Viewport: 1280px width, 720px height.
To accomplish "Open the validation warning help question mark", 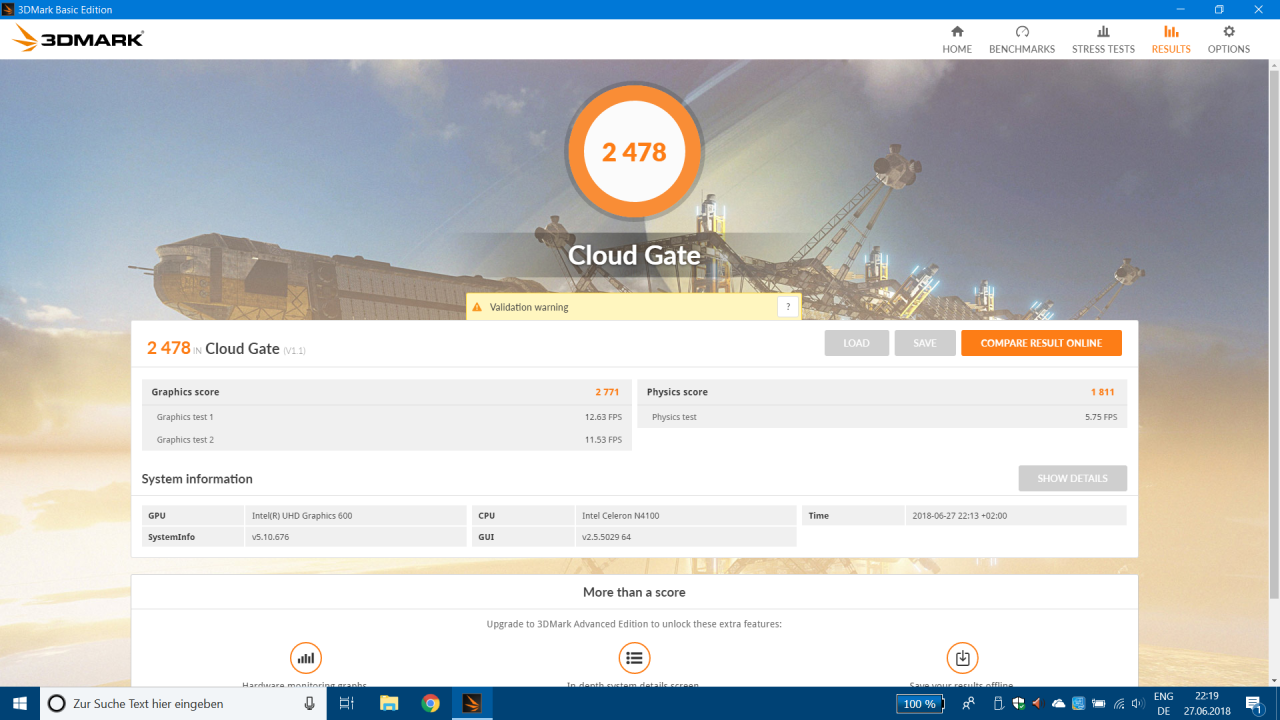I will click(788, 307).
